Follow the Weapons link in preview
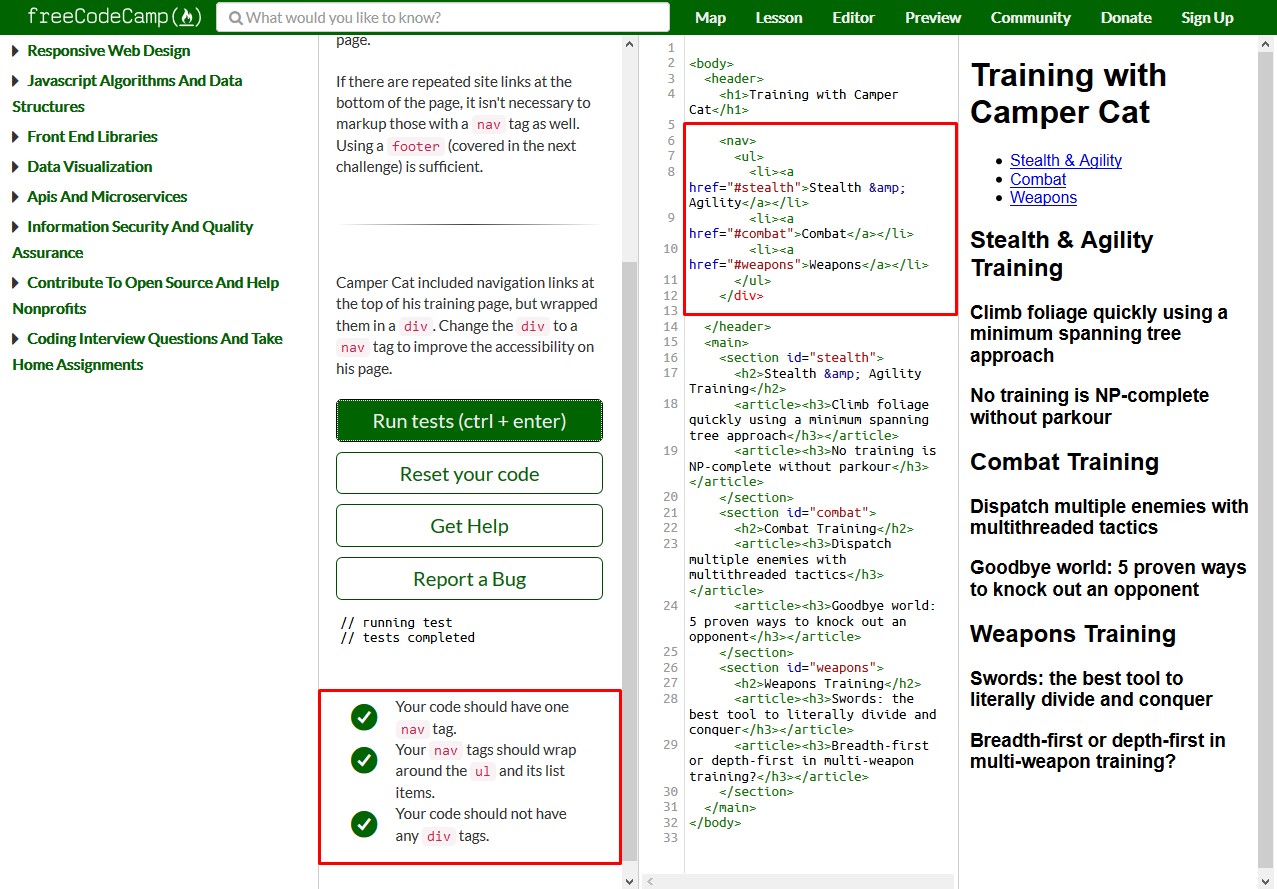 pyautogui.click(x=1043, y=197)
